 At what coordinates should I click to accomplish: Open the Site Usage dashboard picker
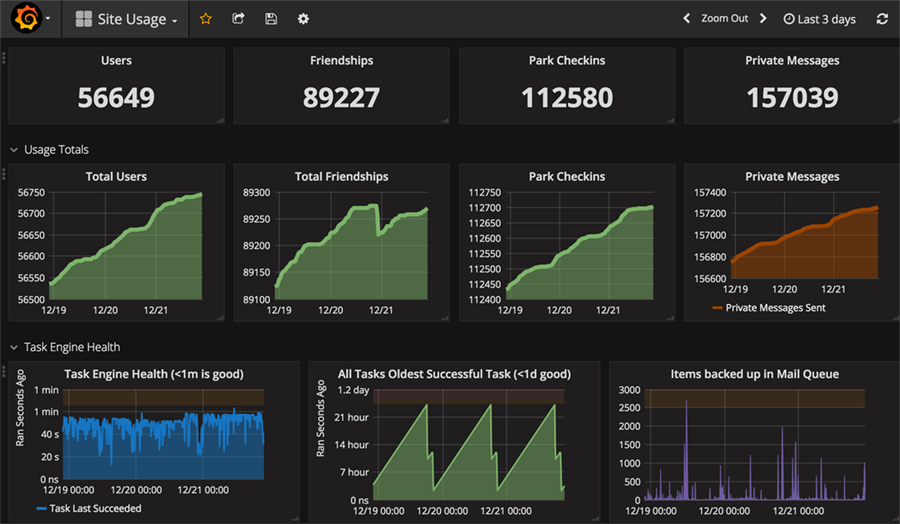pos(126,19)
